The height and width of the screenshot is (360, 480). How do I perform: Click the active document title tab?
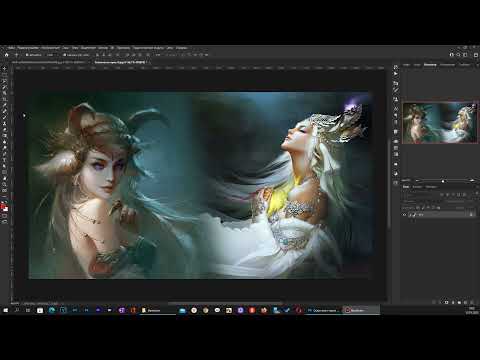click(x=120, y=62)
